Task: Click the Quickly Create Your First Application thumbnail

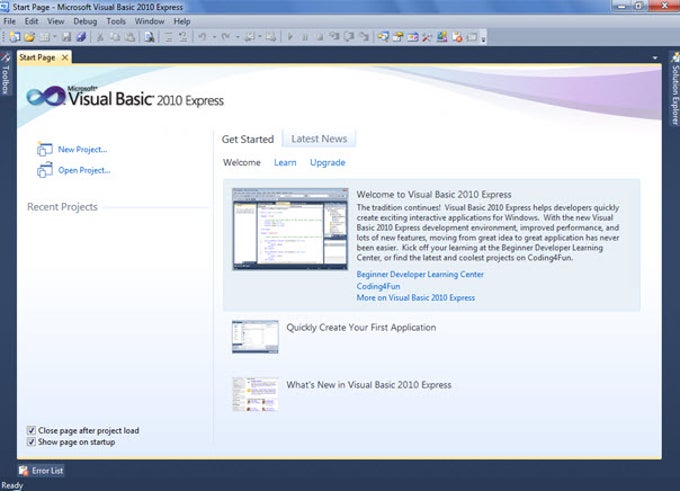Action: click(255, 337)
